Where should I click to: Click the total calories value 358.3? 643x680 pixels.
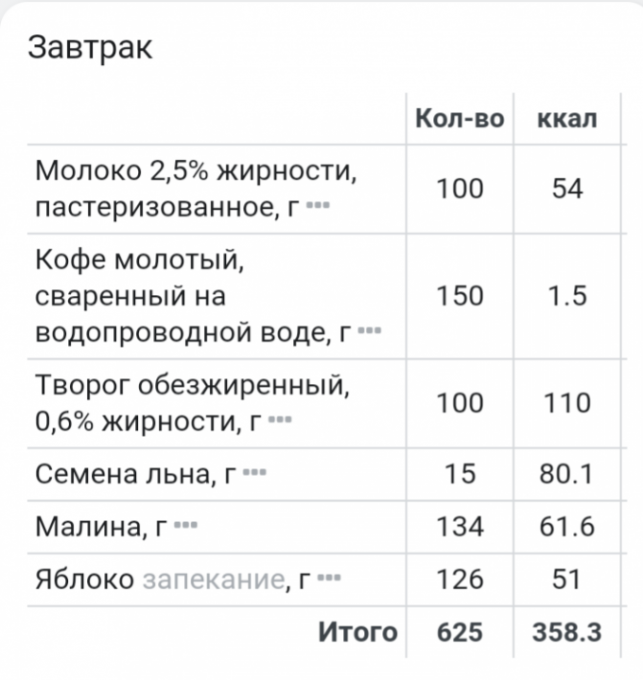click(567, 632)
